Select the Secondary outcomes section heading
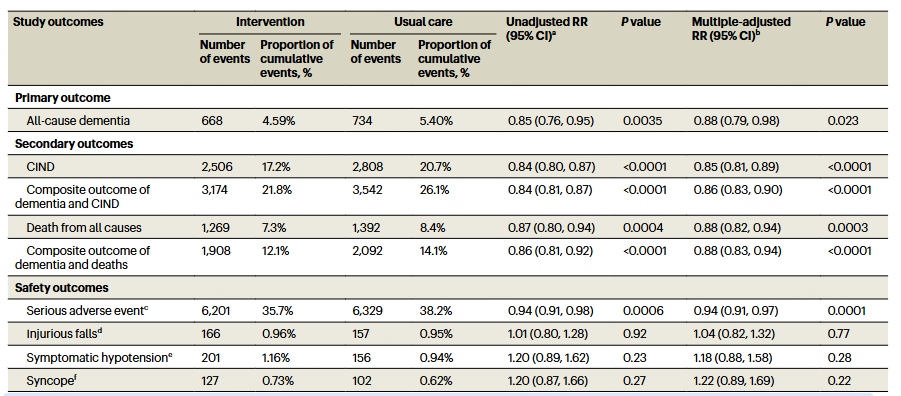901x396 pixels. [x=73, y=144]
